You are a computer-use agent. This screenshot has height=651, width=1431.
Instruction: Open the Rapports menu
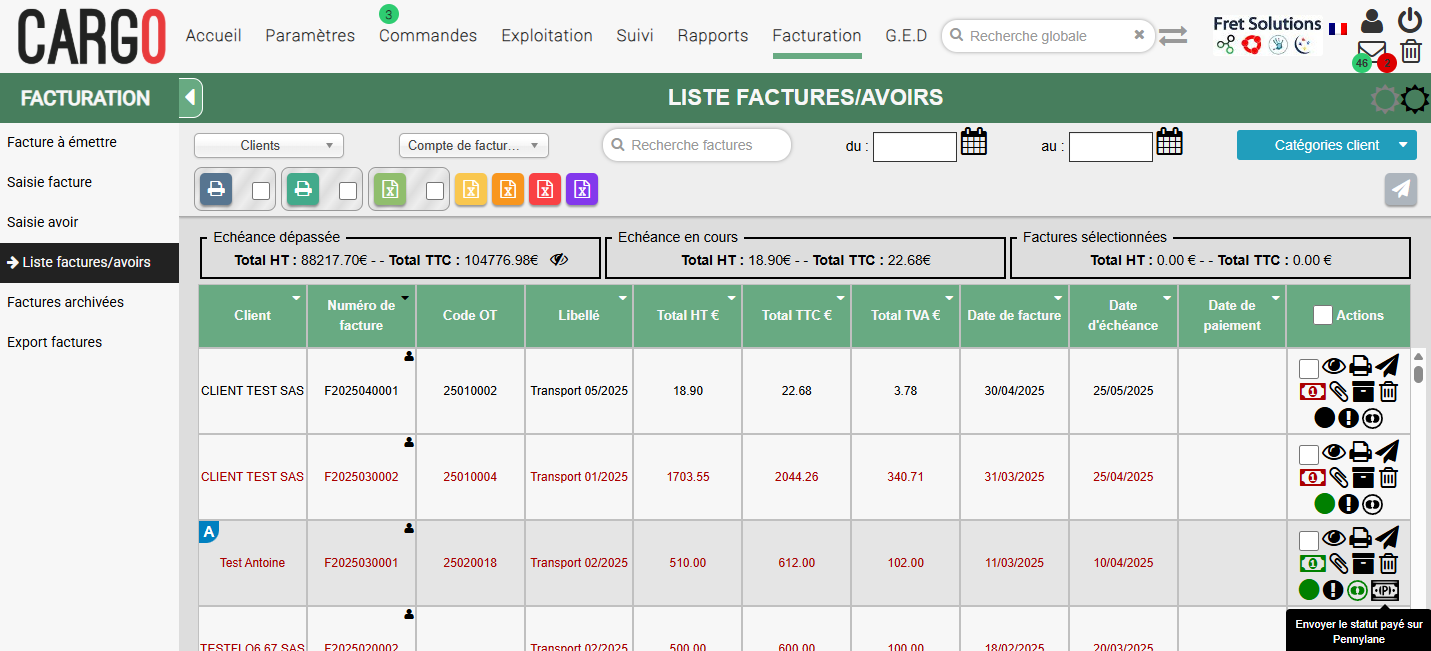point(713,35)
